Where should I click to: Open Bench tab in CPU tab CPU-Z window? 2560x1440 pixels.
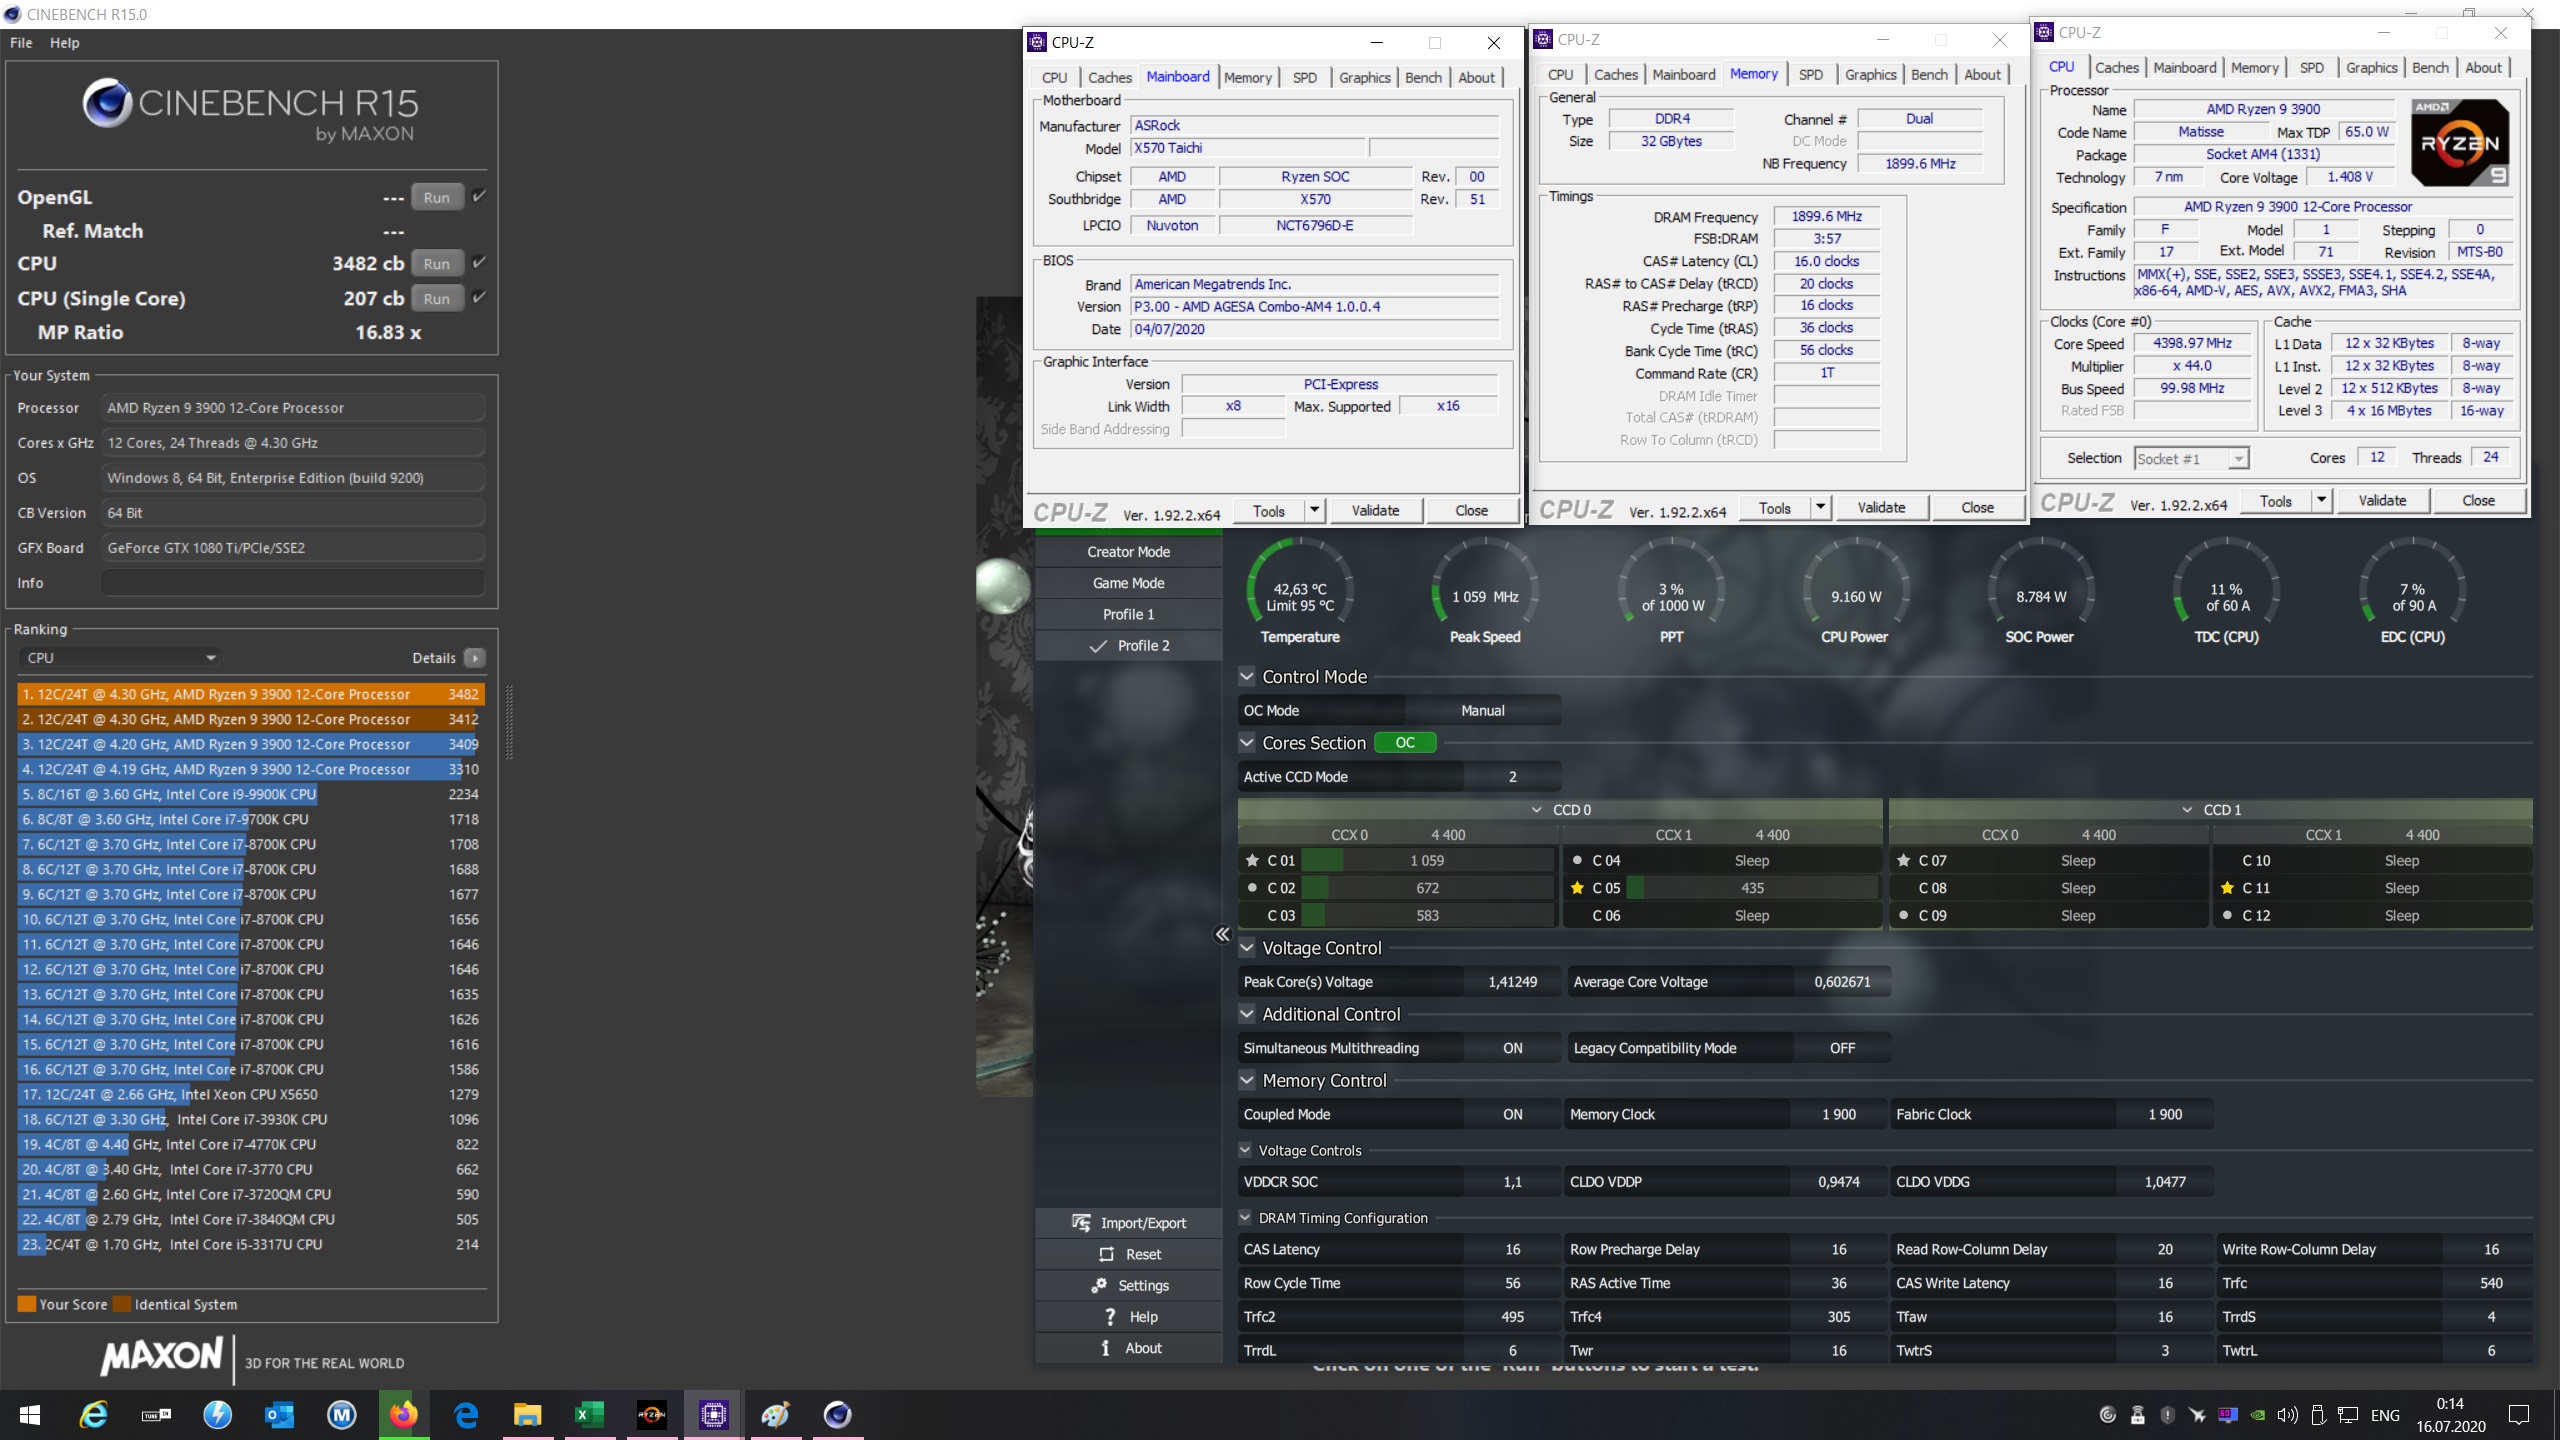coord(2430,67)
